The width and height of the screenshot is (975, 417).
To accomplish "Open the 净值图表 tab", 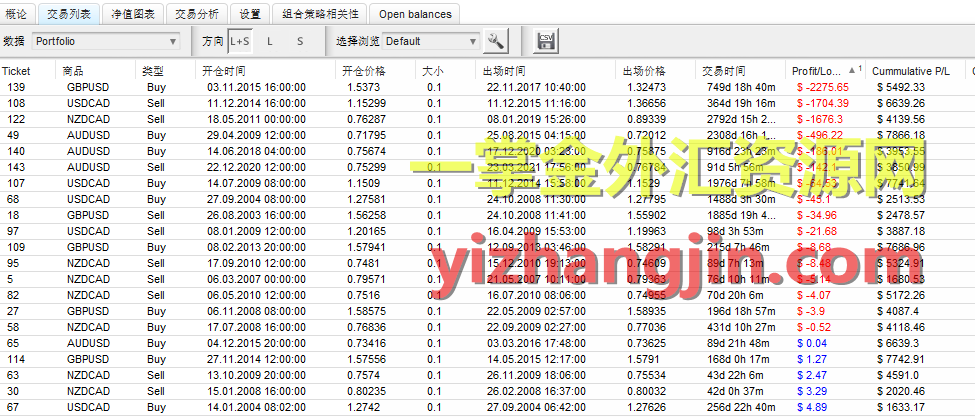I will (133, 14).
